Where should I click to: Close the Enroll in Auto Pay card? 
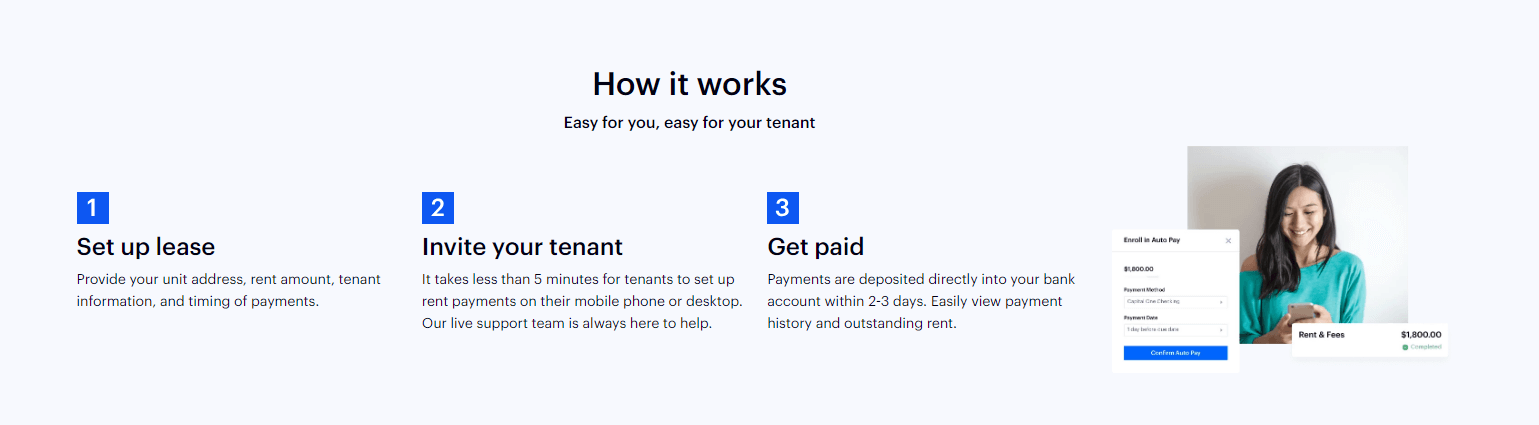1228,241
